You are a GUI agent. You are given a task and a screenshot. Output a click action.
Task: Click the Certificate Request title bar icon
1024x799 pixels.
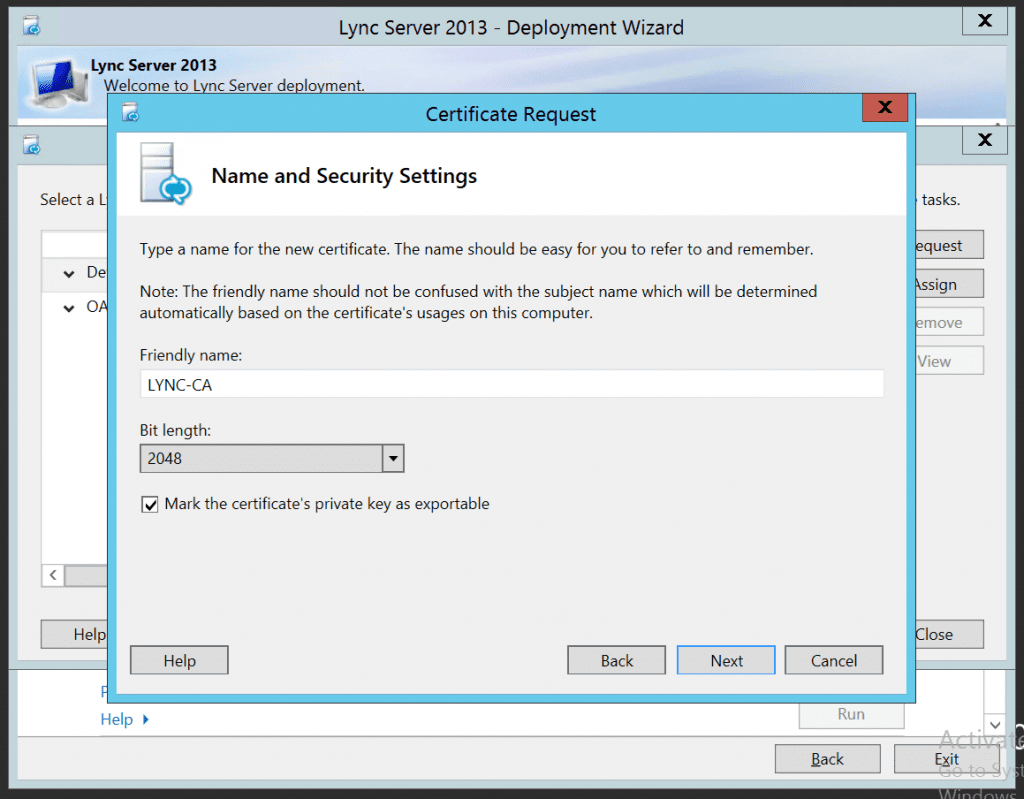(x=130, y=112)
